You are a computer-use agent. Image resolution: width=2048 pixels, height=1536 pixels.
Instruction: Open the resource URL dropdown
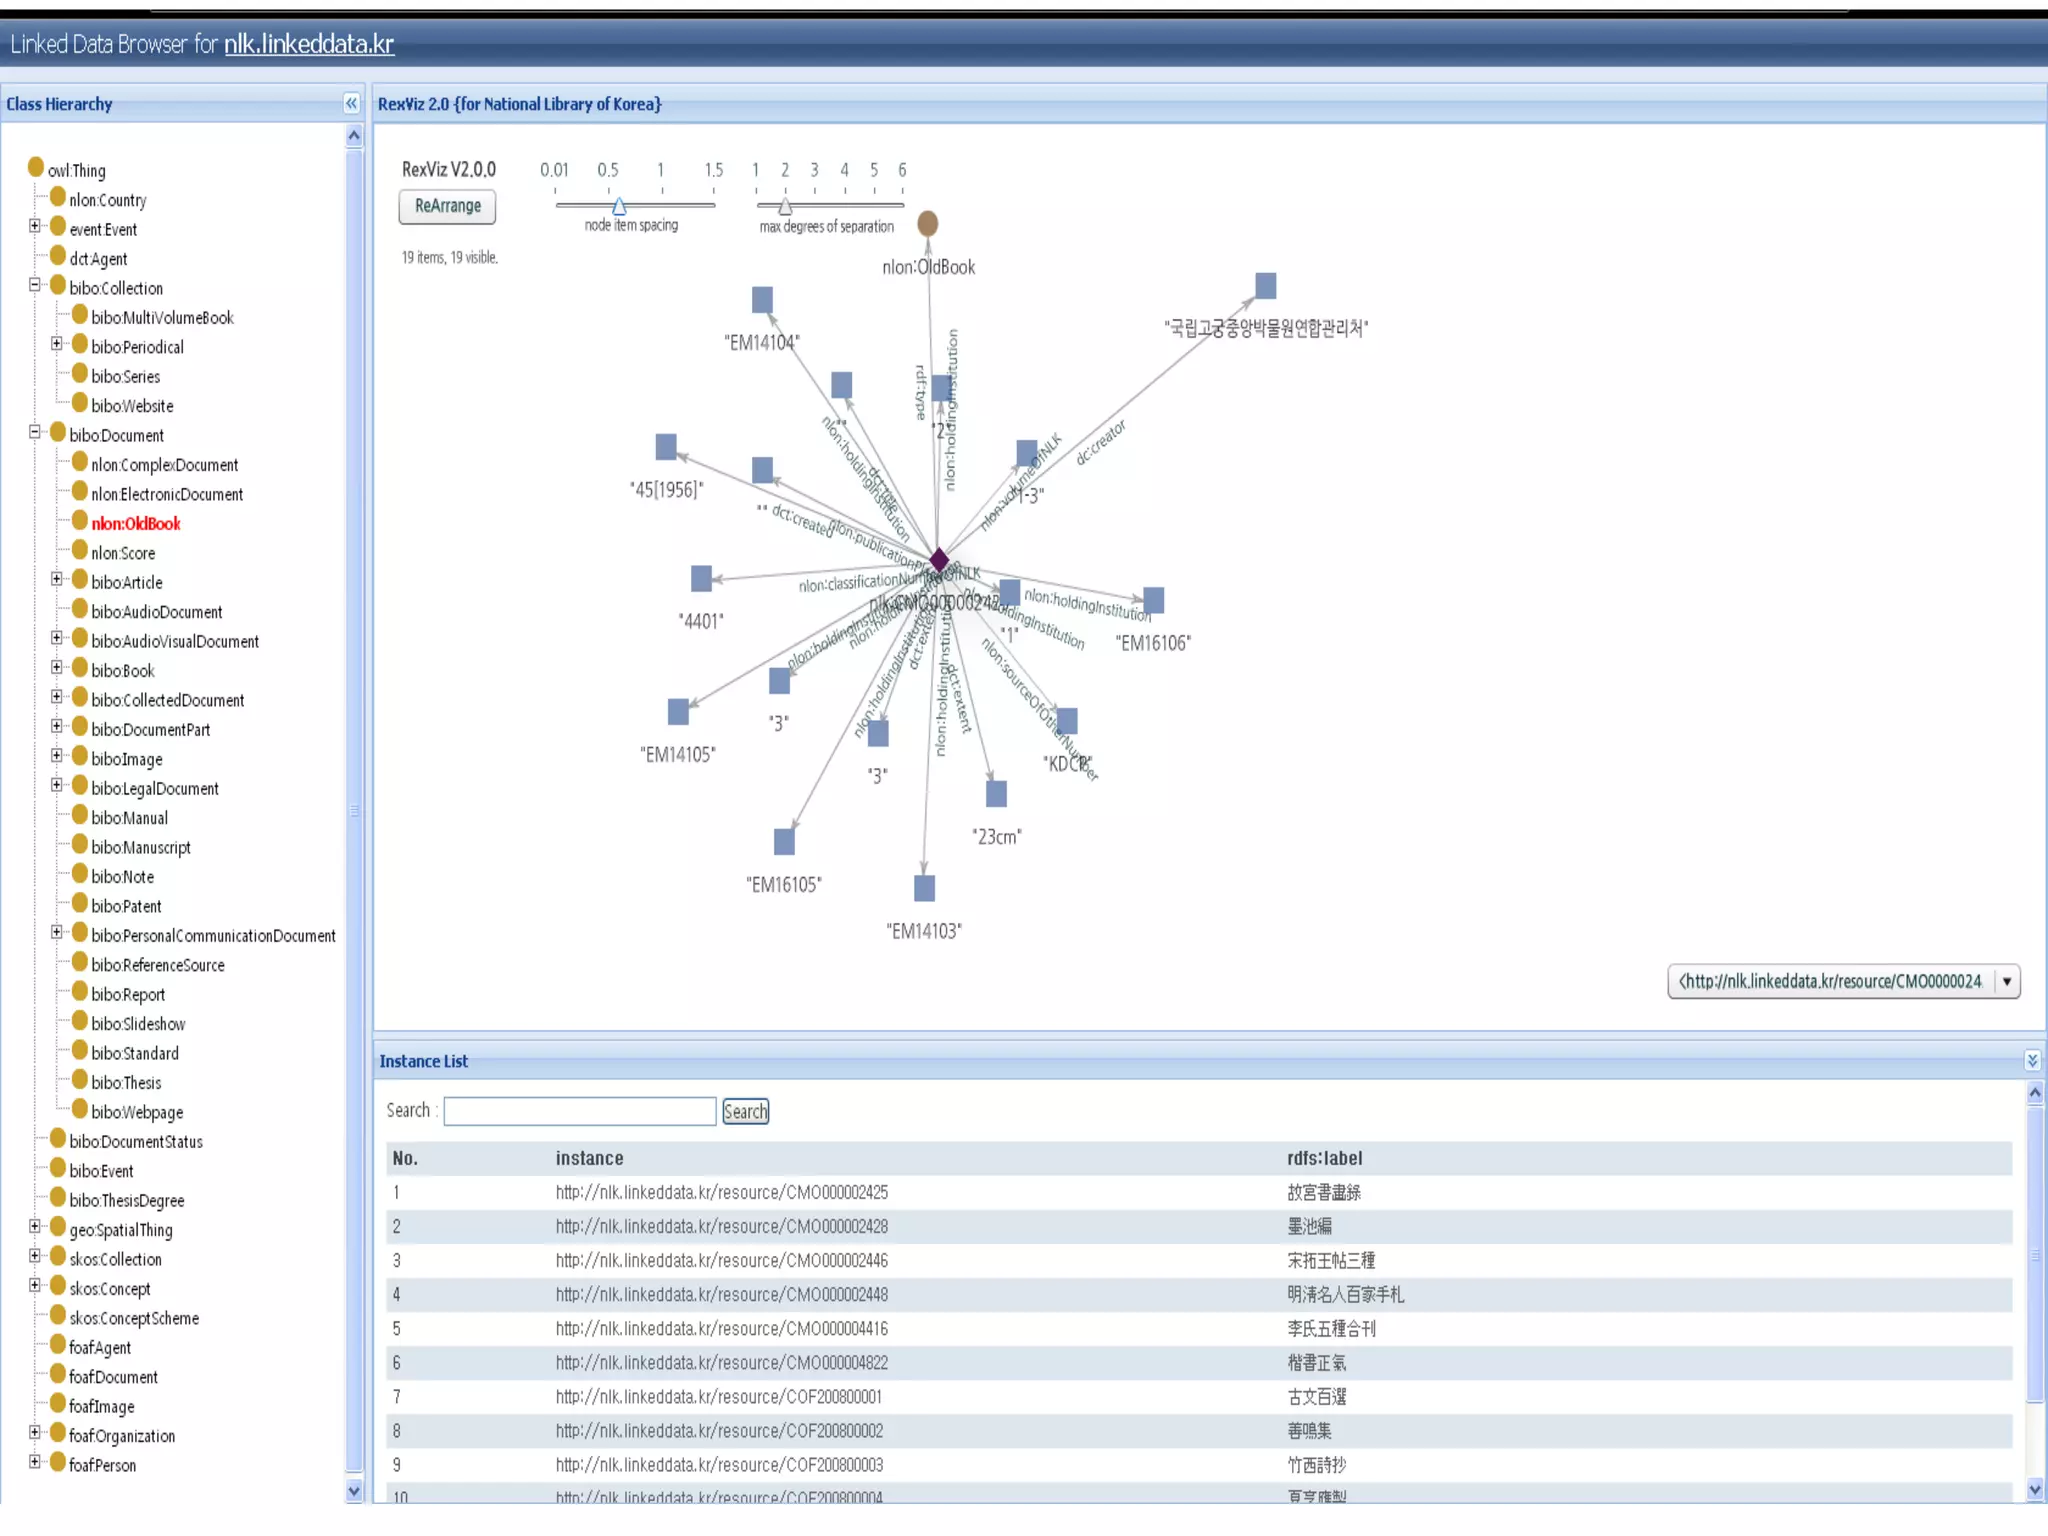click(2006, 982)
